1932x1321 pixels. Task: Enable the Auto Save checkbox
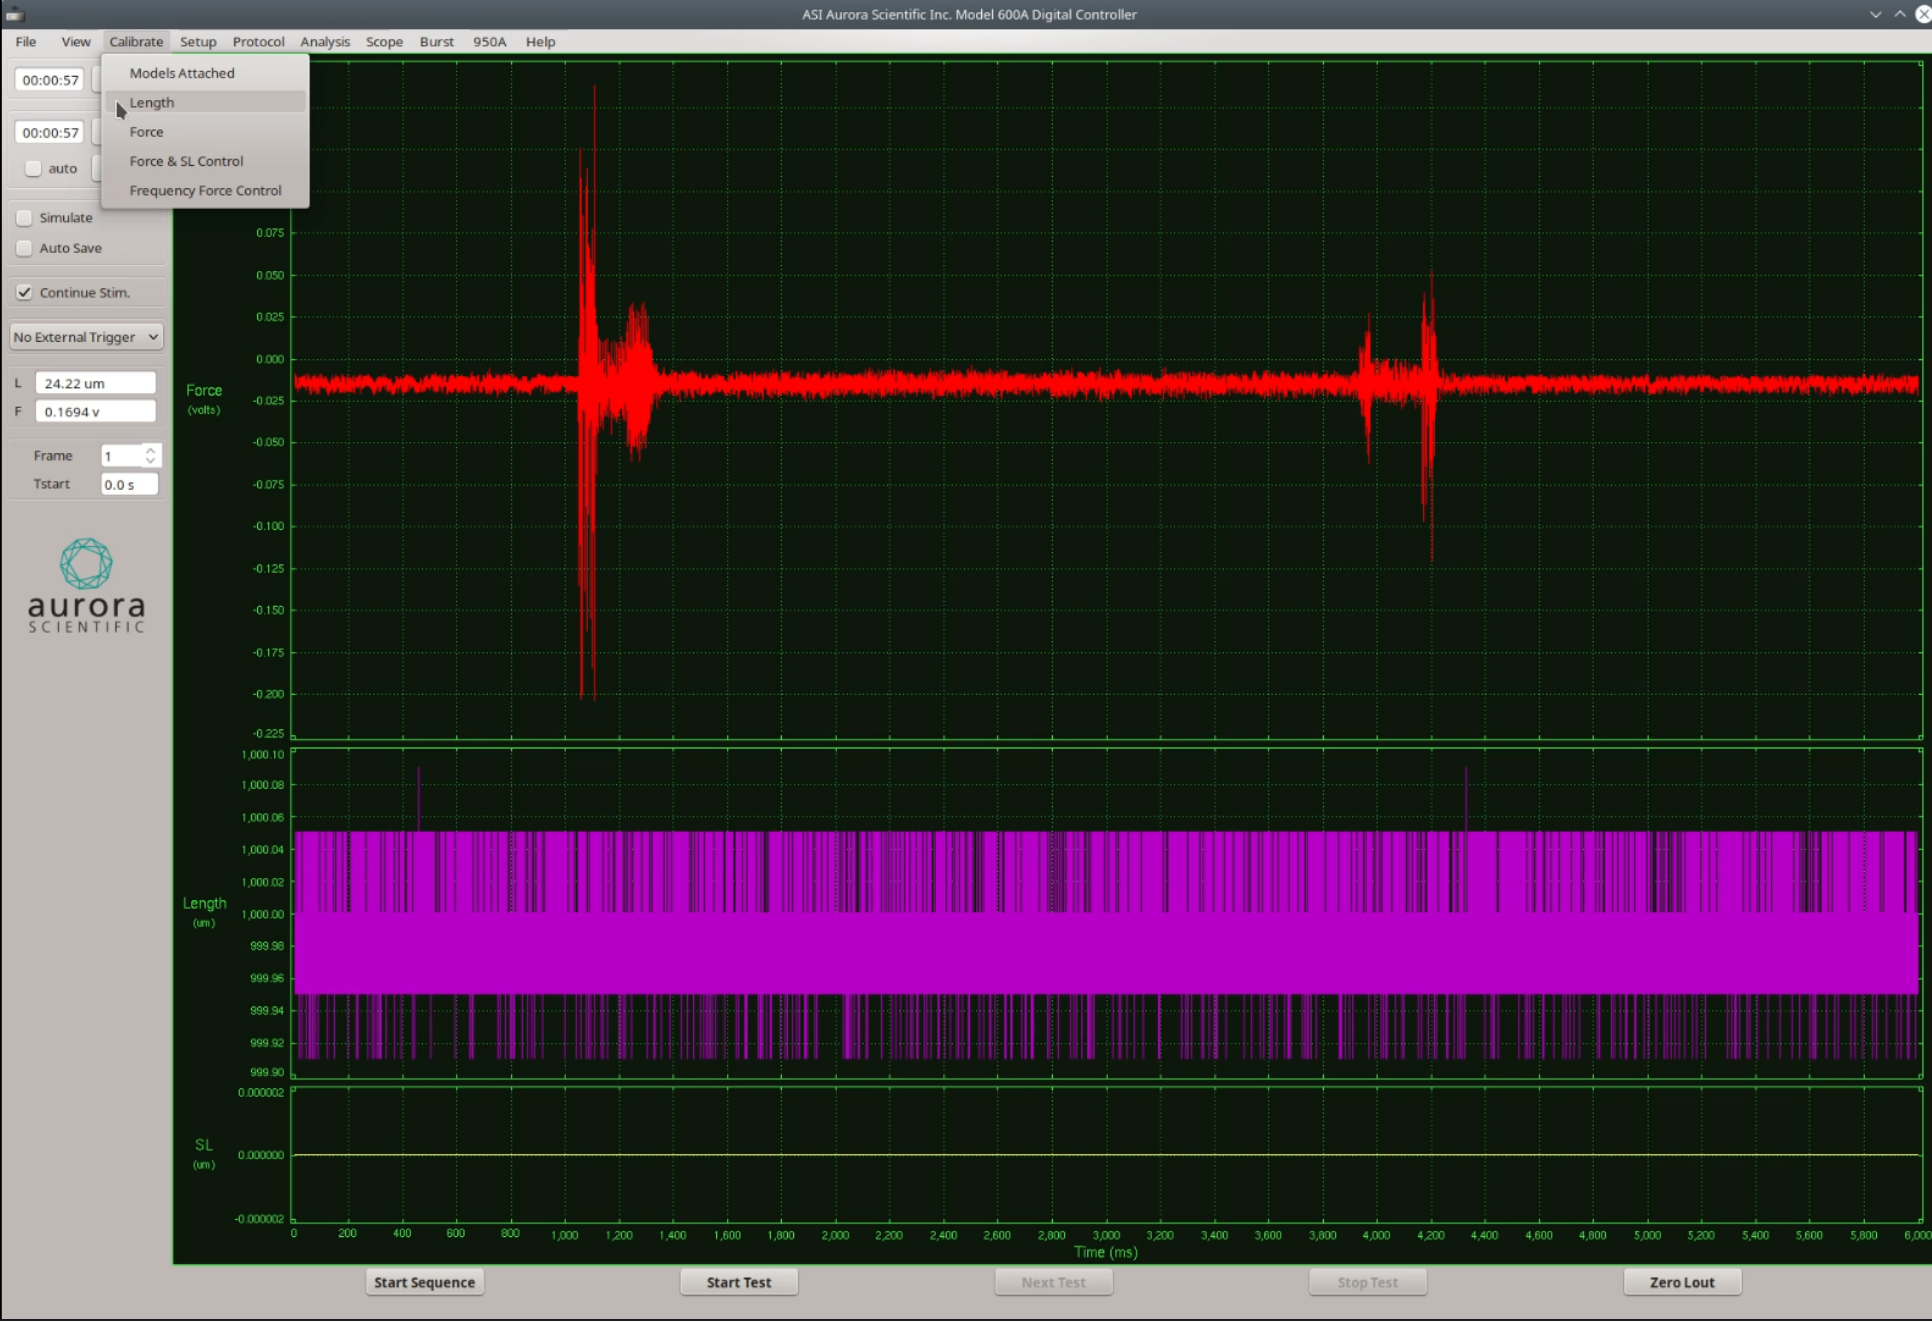(24, 248)
